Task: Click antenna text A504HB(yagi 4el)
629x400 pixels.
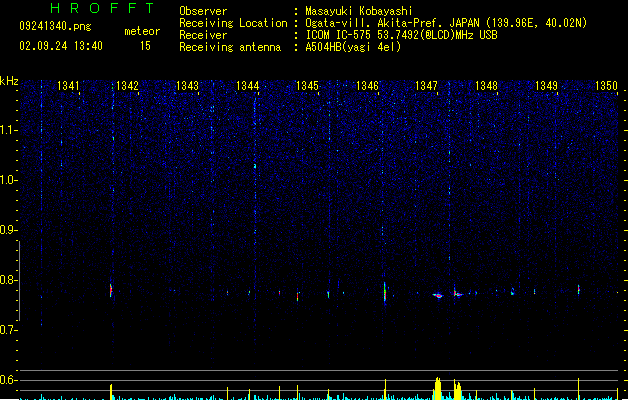Action: (353, 47)
